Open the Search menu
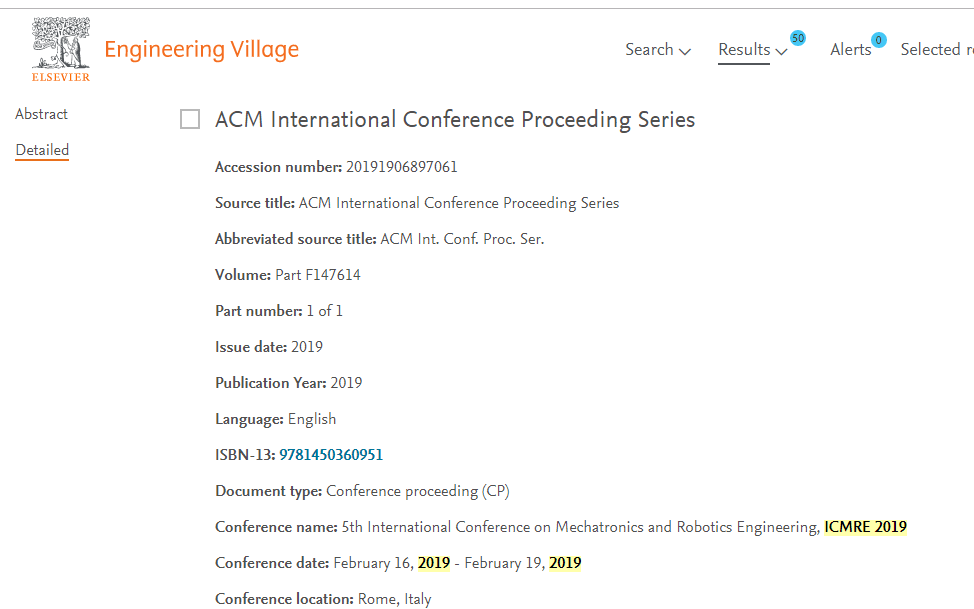 [x=649, y=50]
